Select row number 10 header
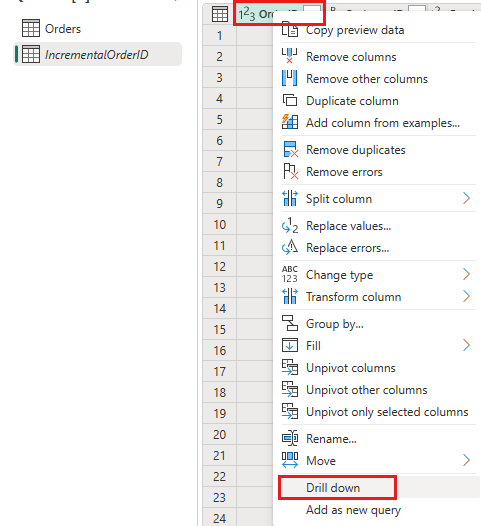 click(220, 224)
